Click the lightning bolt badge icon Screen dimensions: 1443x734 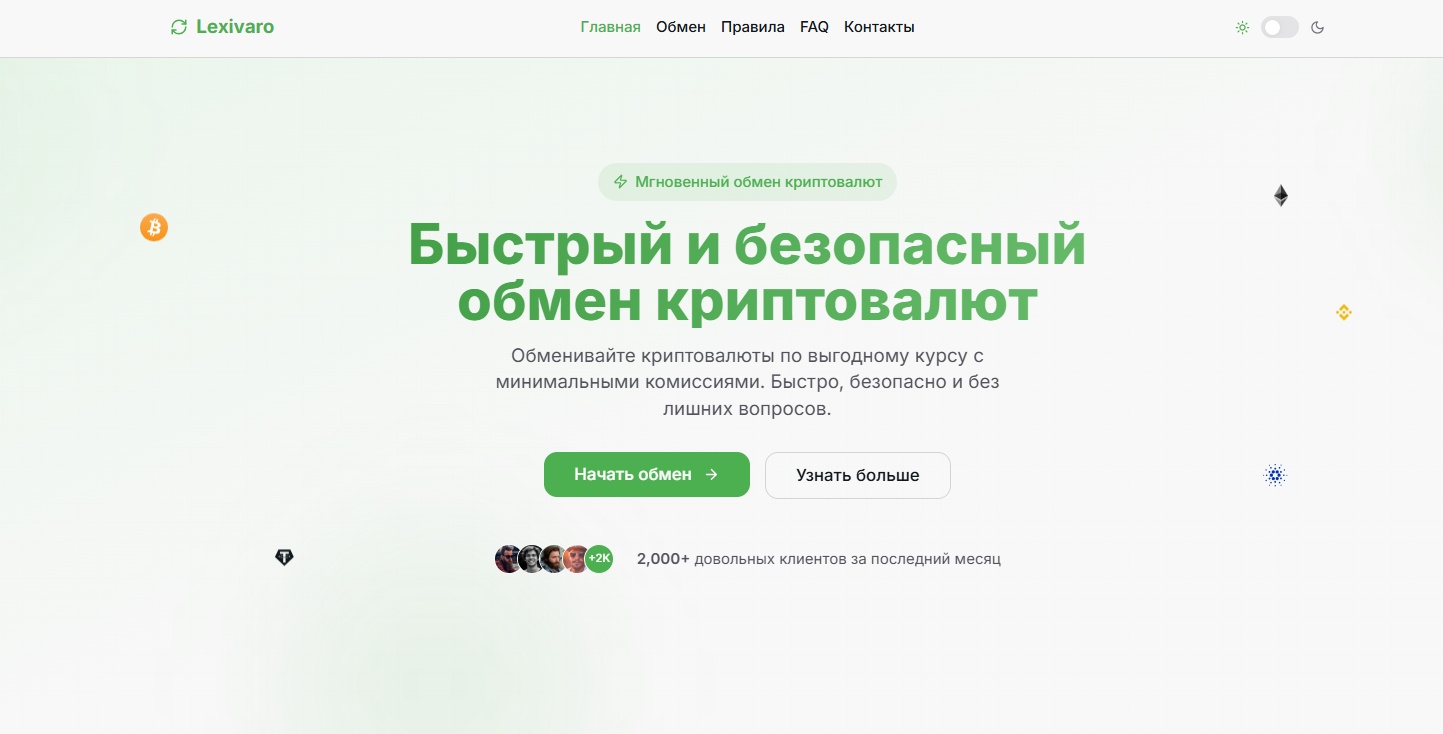(620, 182)
